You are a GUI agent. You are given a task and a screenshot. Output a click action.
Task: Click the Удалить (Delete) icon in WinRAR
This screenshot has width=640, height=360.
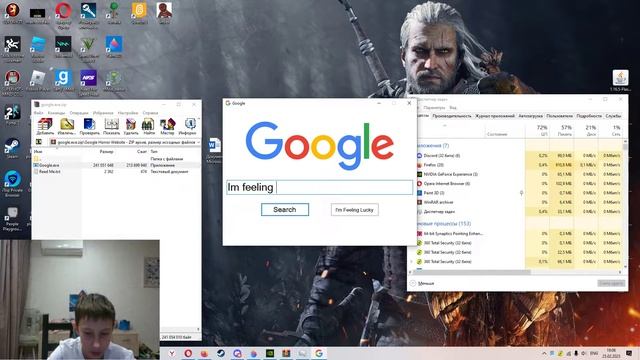(131, 126)
